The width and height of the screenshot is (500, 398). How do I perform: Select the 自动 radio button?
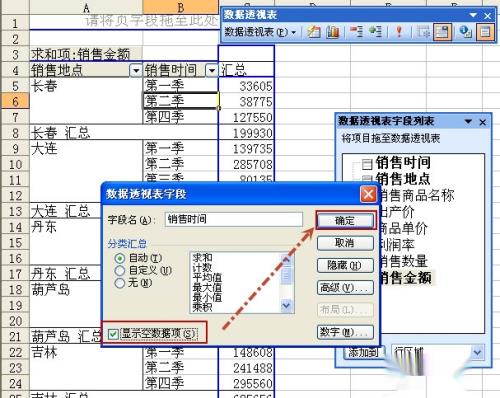[x=119, y=258]
